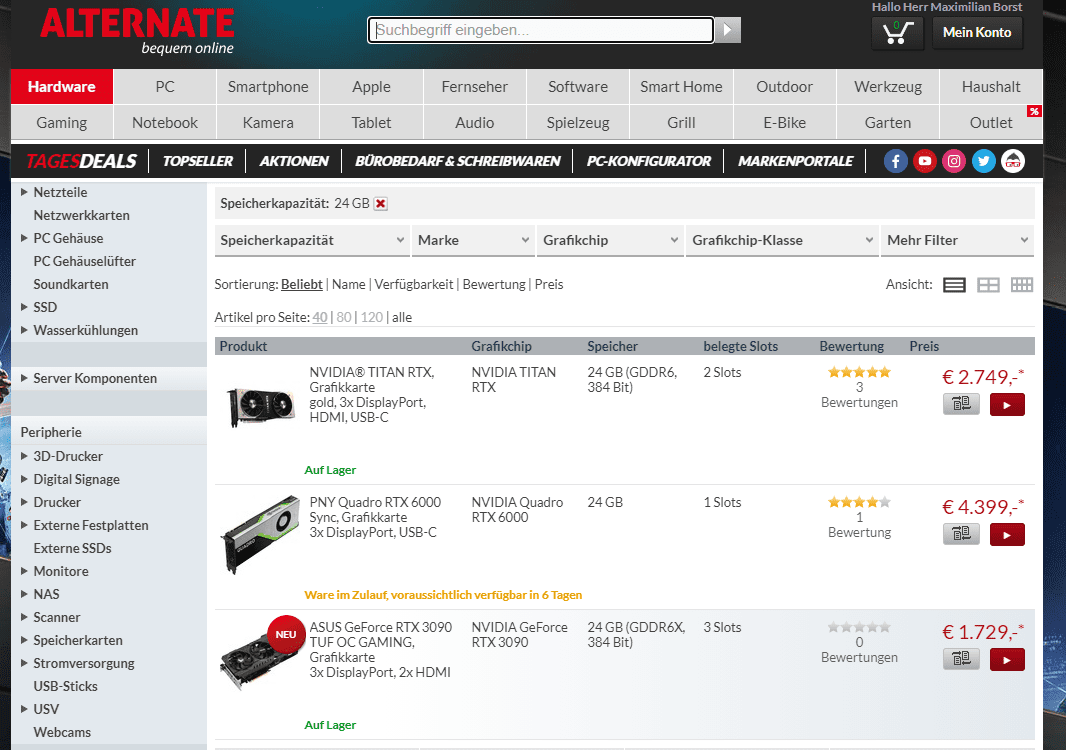The image size is (1066, 750).
Task: Switch to list view layout
Action: tap(954, 285)
